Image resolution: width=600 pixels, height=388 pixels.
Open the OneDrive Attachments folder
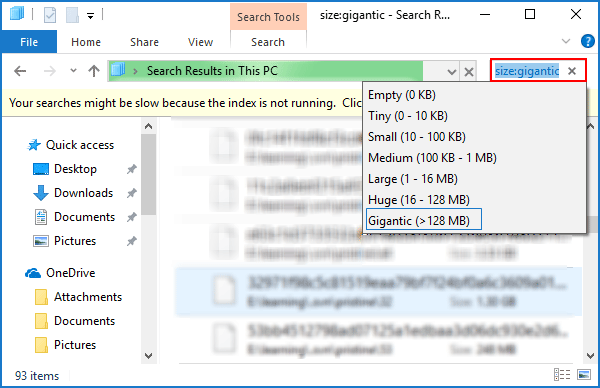[x=88, y=297]
